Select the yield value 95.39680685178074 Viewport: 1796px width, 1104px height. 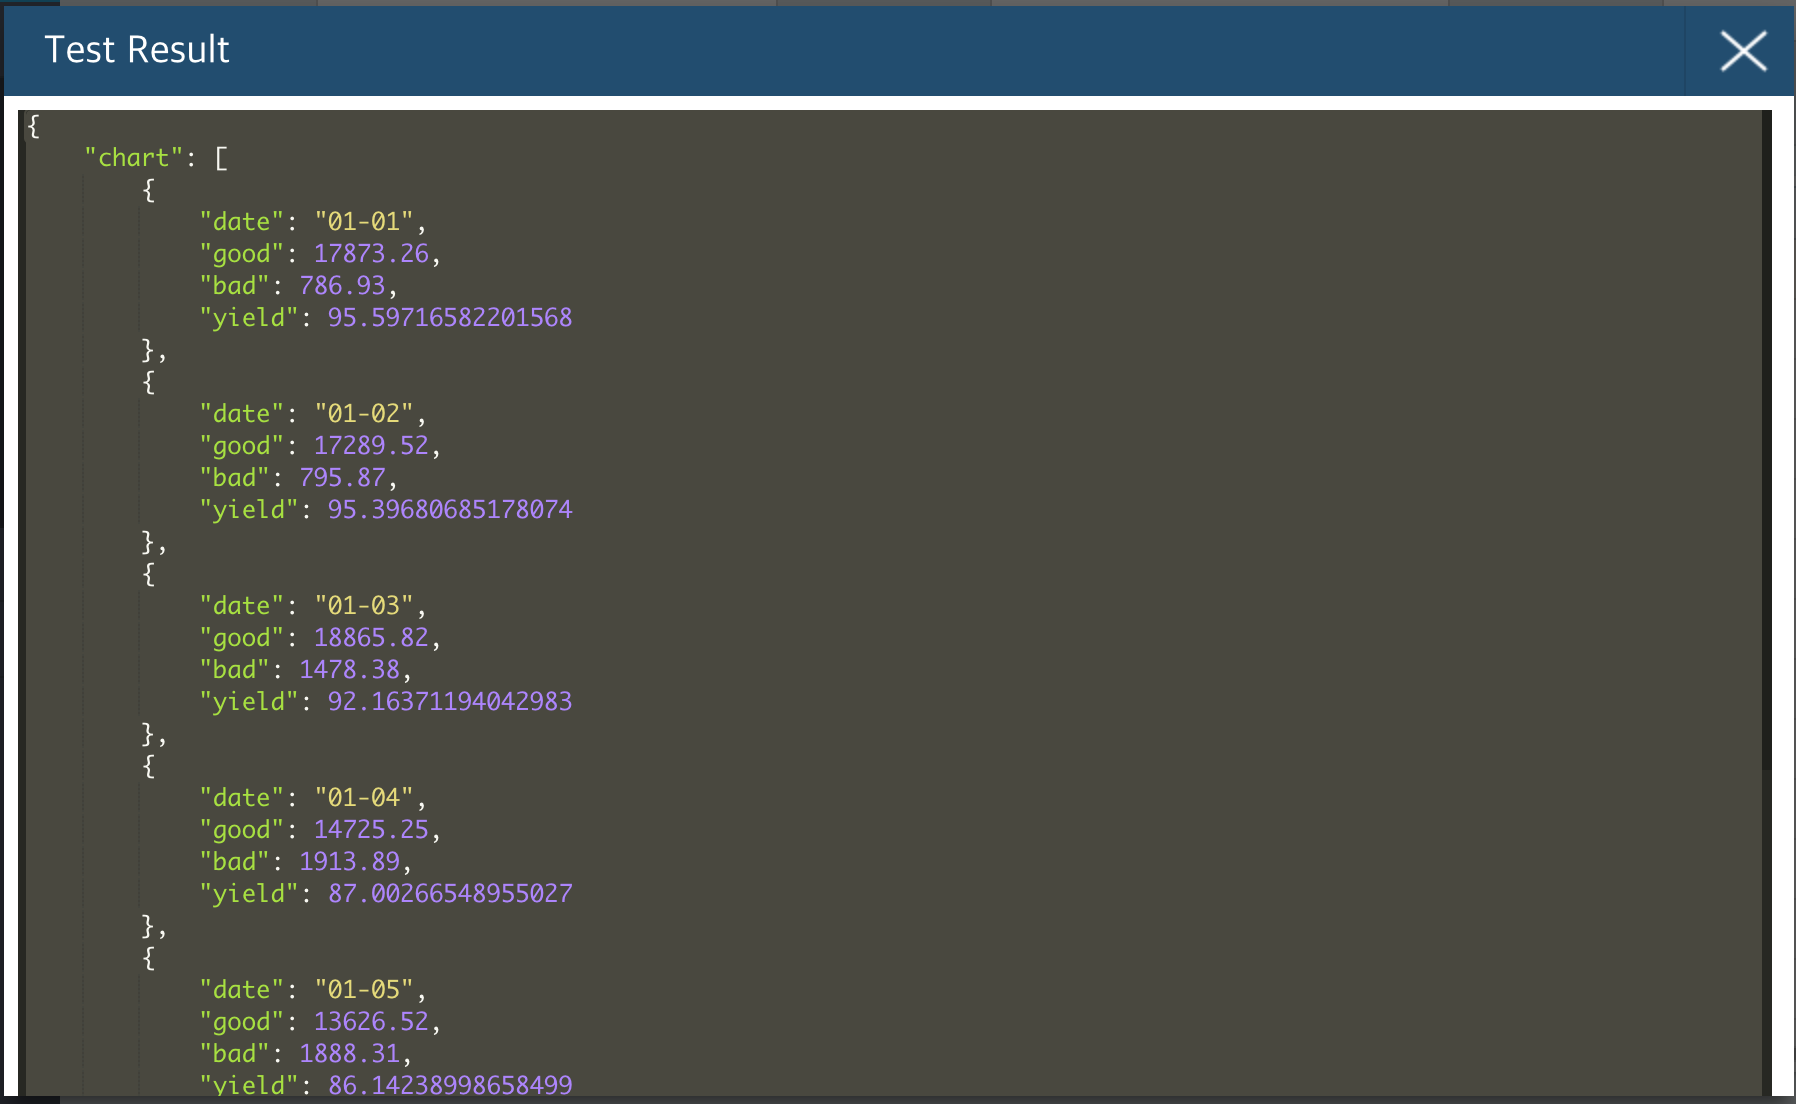tap(450, 510)
